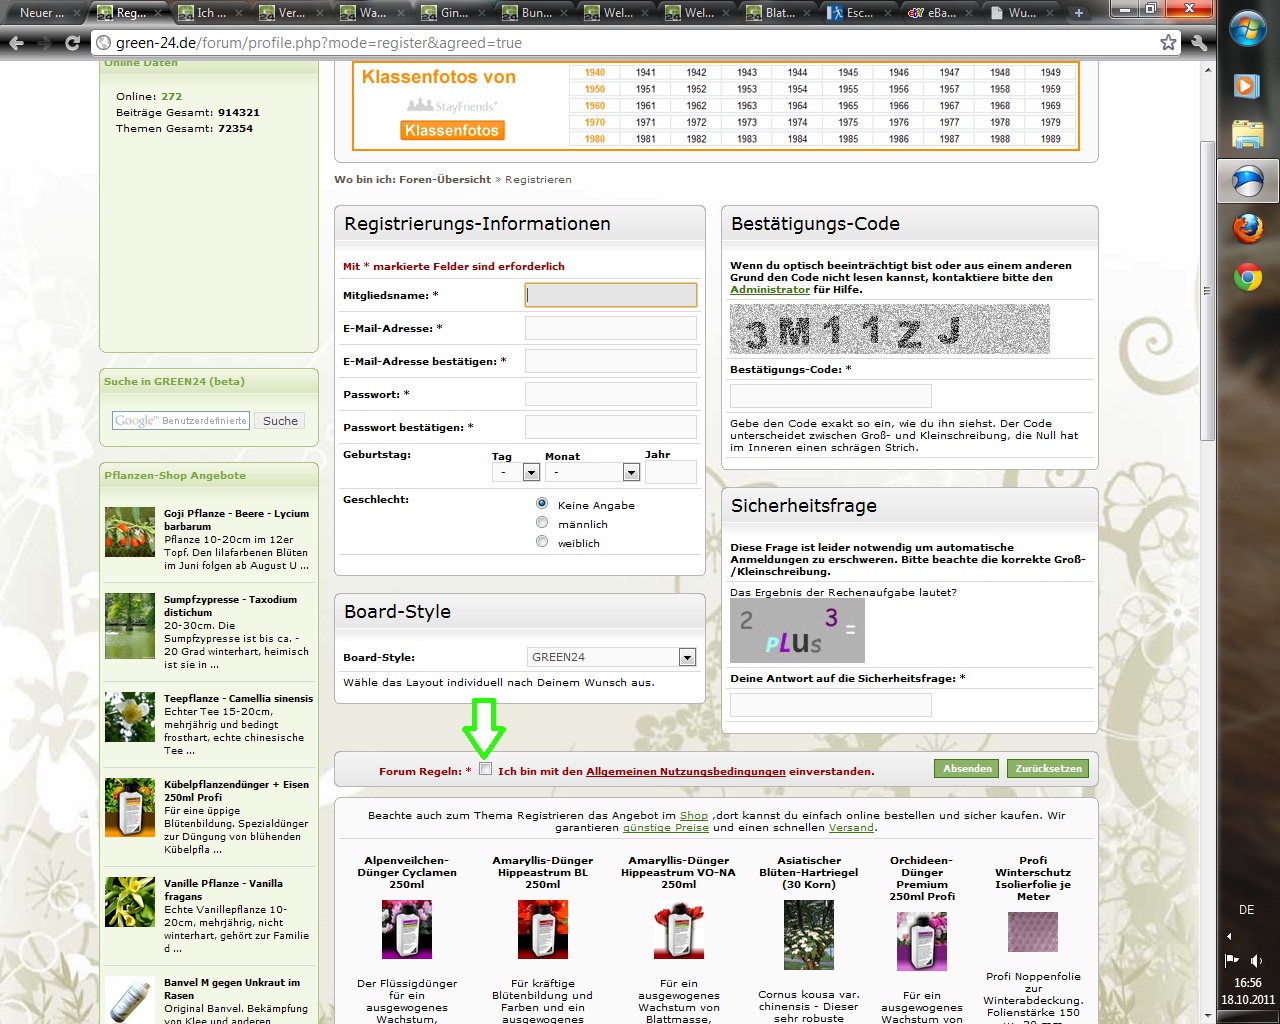This screenshot has height=1024, width=1280.
Task: Open the wrench settings menu
Action: [1199, 42]
